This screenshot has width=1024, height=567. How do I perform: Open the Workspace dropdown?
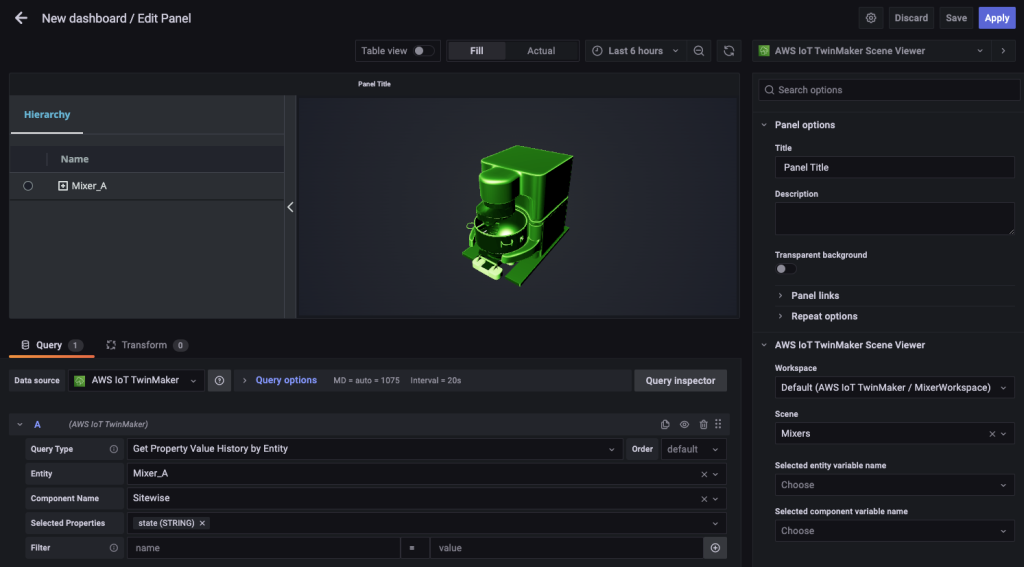tap(894, 388)
